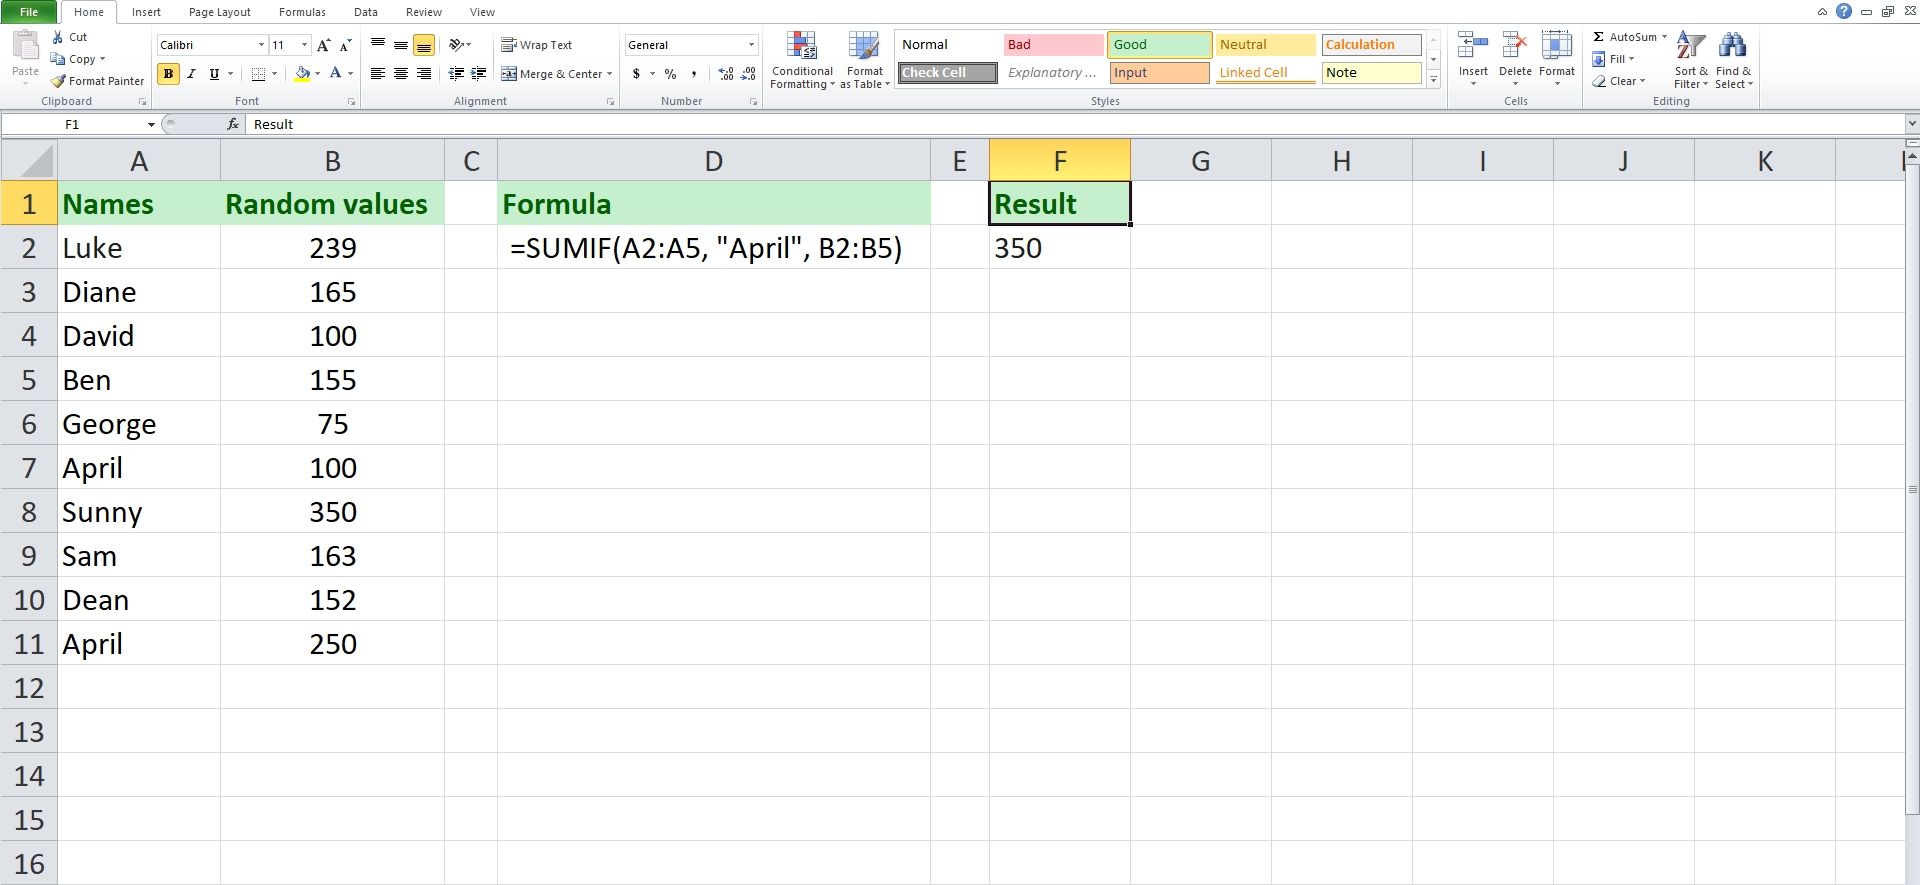Switch to the Page Layout tab
This screenshot has width=1920, height=885.
pos(220,12)
